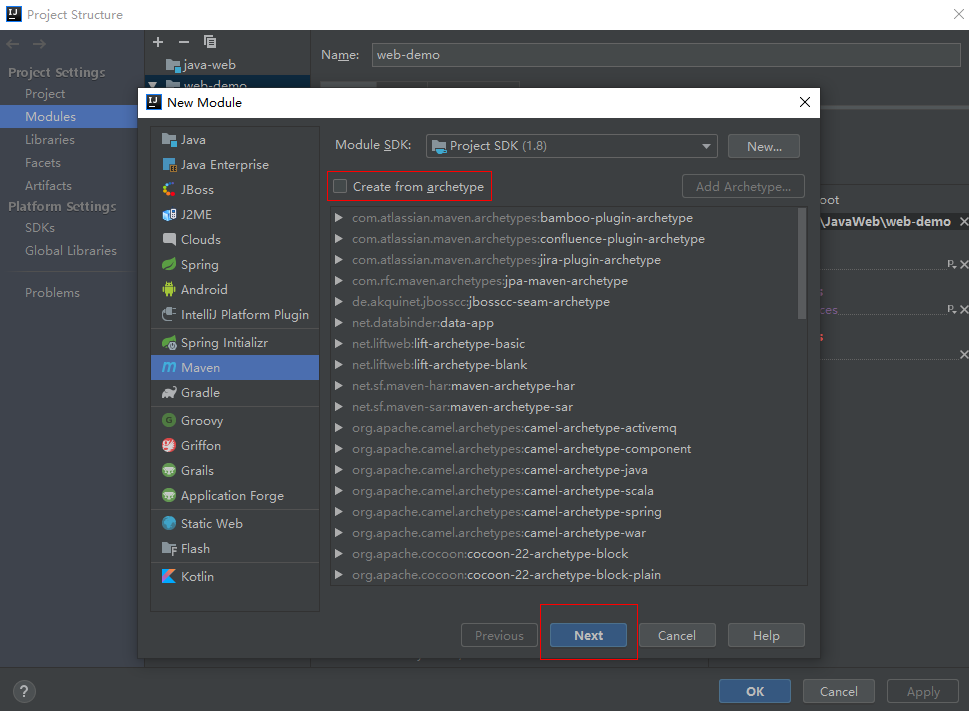Click the Next button
The width and height of the screenshot is (969, 711).
(588, 635)
